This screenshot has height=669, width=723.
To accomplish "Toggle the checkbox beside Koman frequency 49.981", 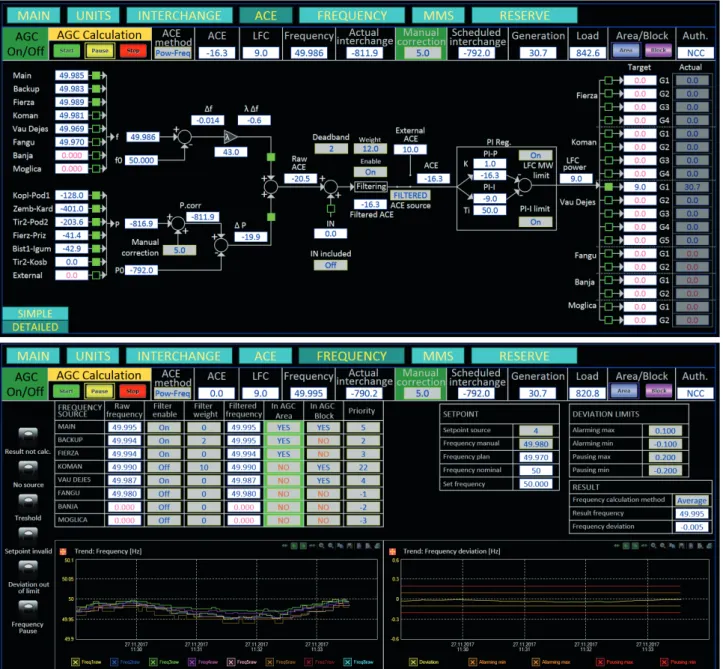I will (x=96, y=115).
